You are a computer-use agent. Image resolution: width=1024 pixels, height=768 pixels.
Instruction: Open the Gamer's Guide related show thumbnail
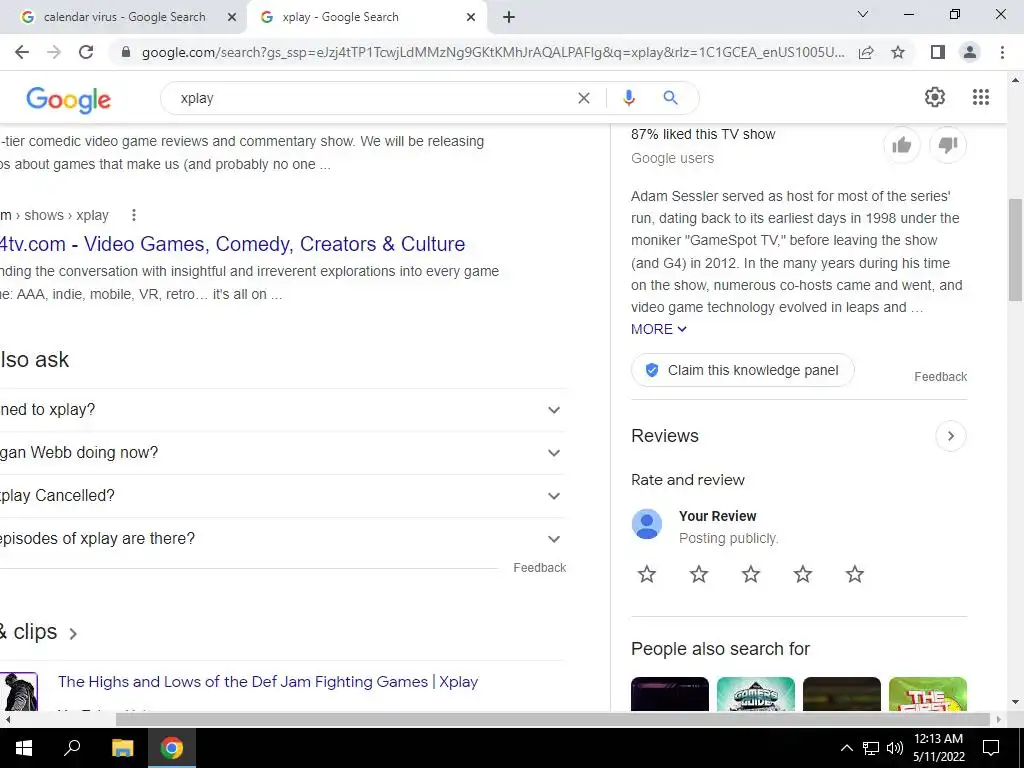click(x=756, y=694)
